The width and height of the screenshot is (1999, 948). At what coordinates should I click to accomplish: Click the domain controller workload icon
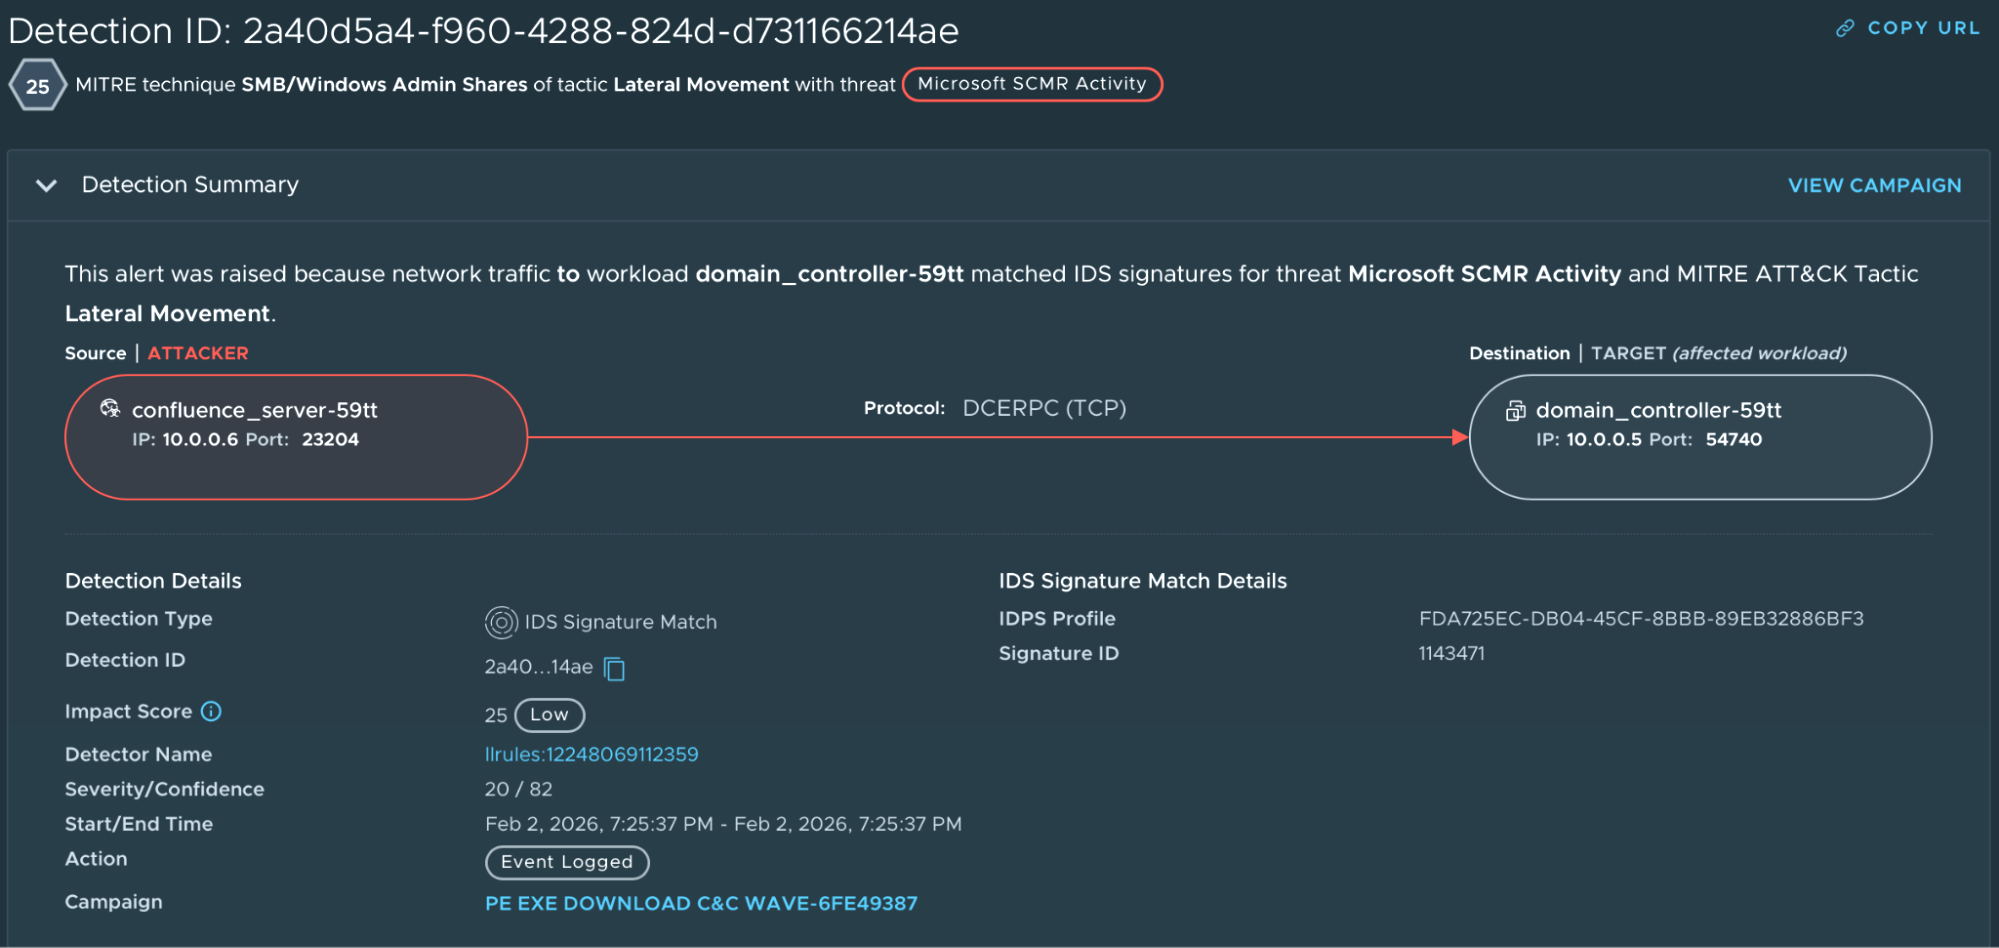tap(1515, 410)
